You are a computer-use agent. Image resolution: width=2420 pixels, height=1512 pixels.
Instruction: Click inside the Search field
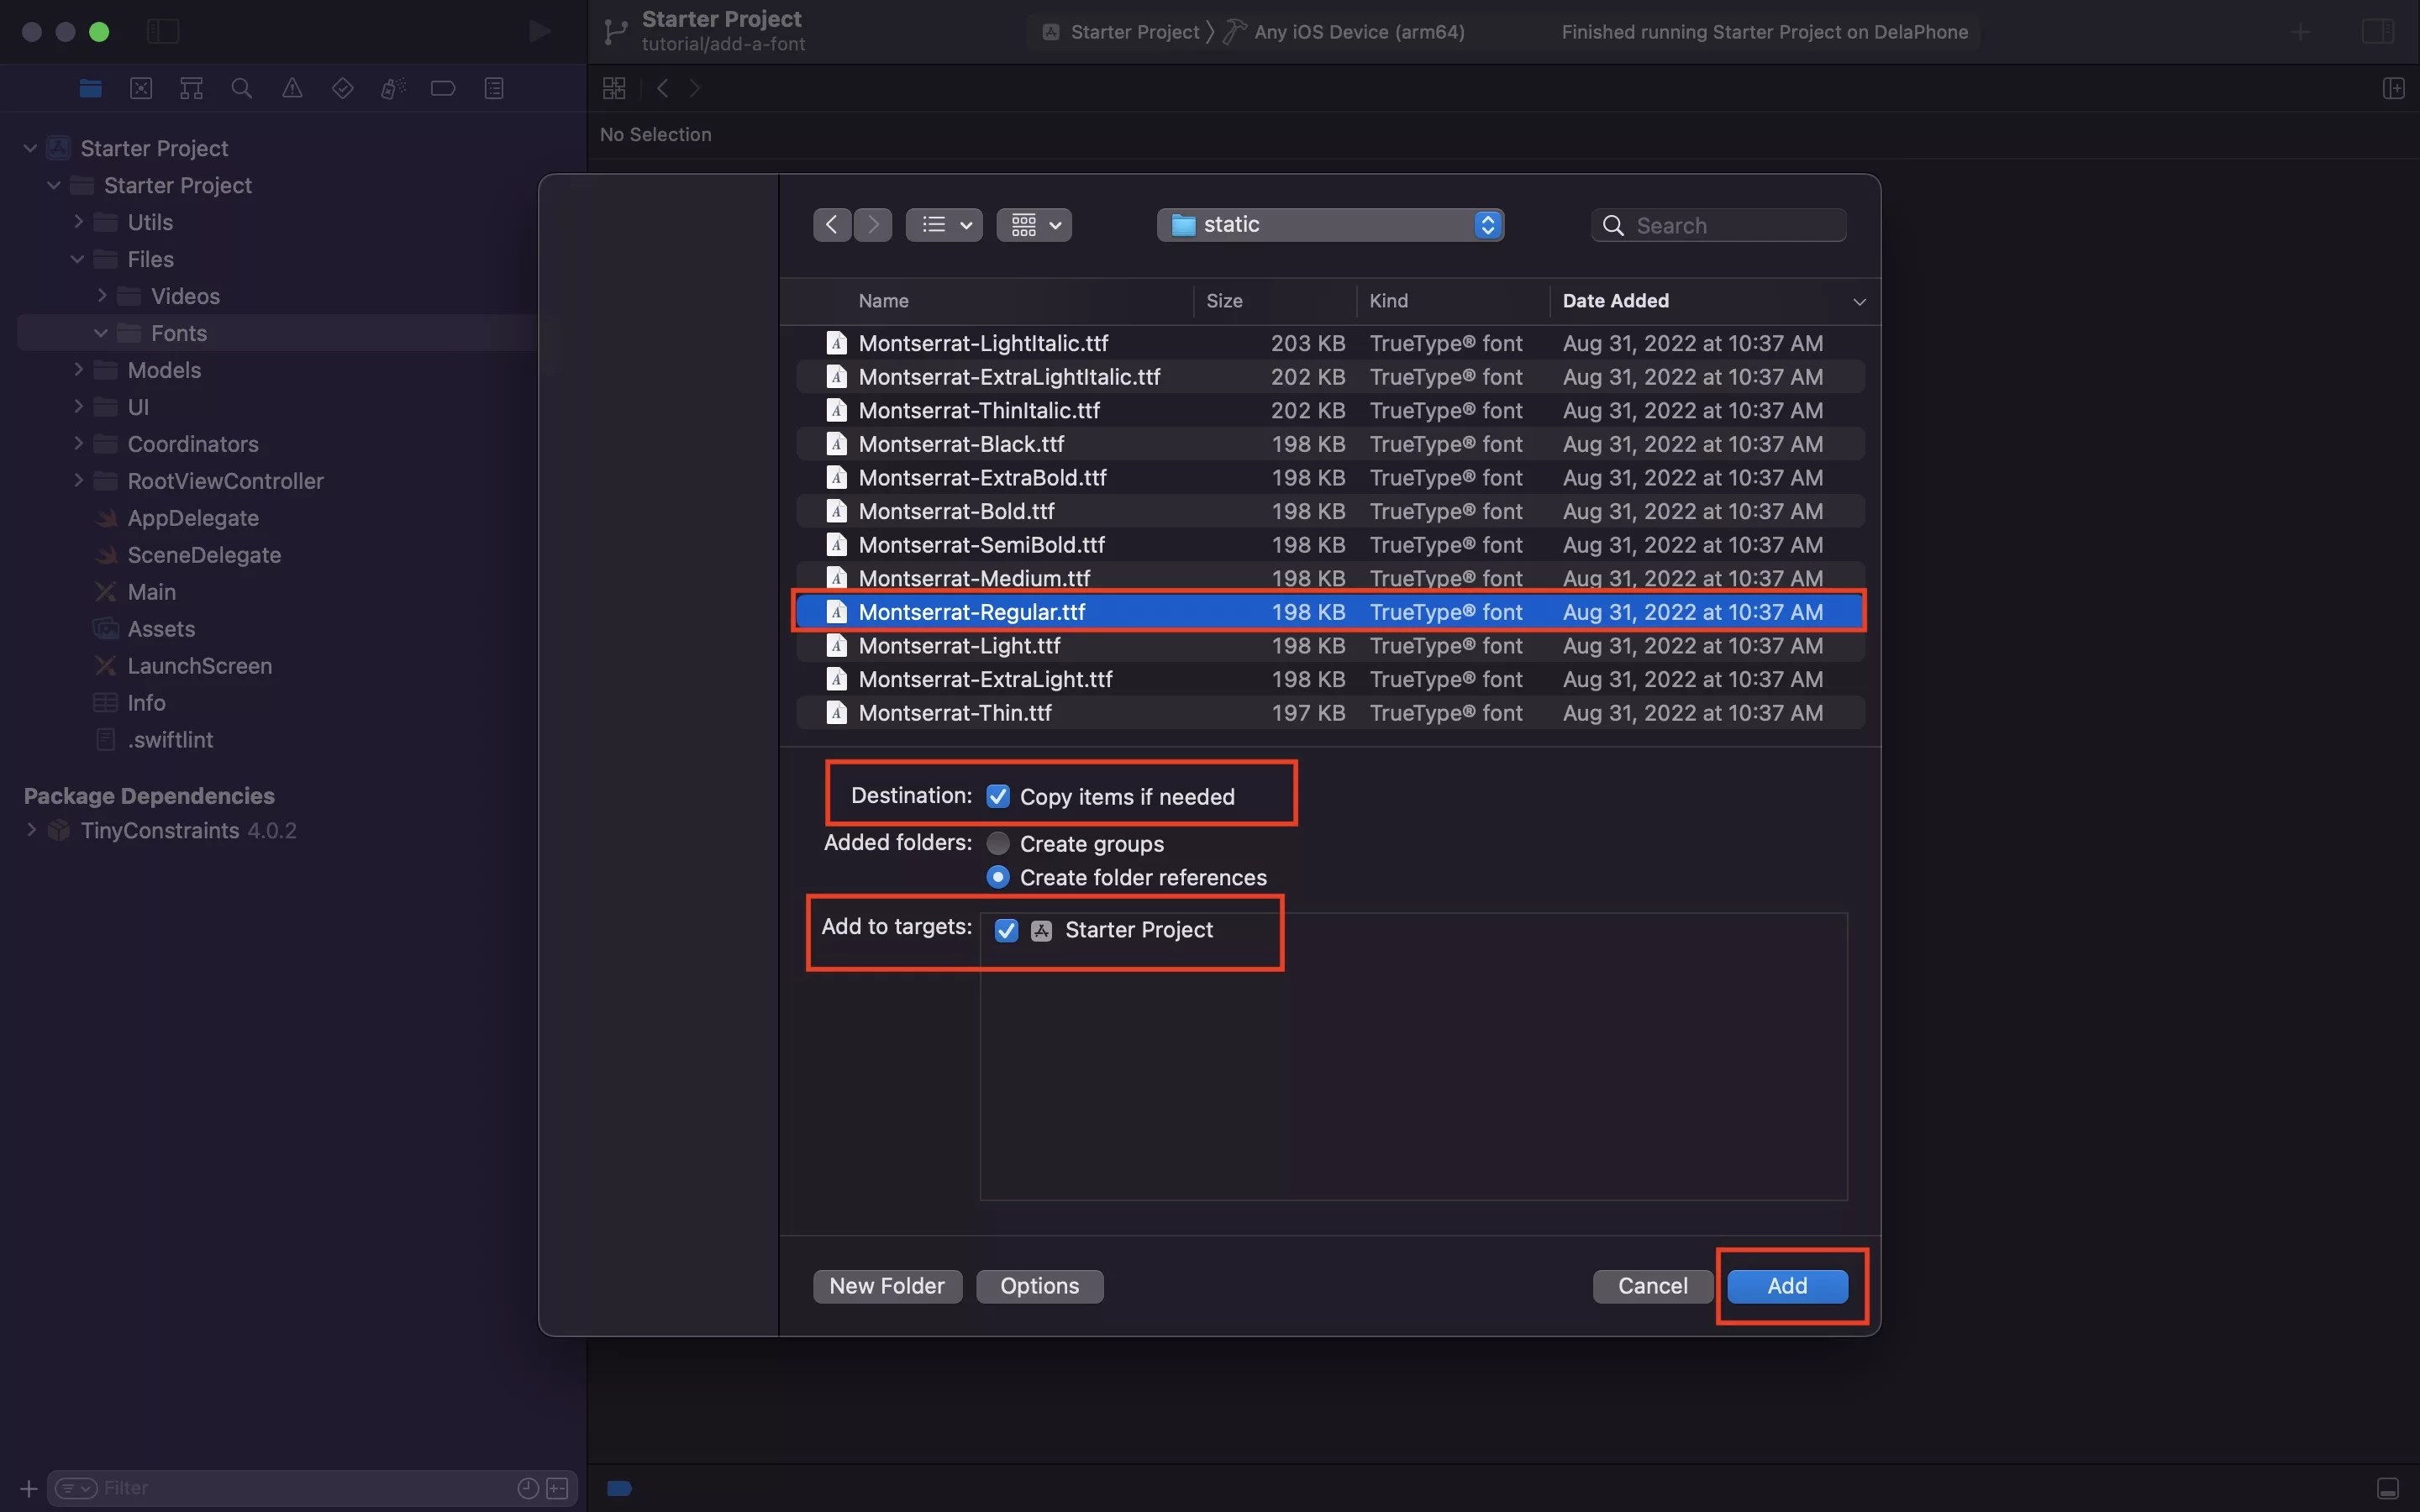pyautogui.click(x=1718, y=225)
